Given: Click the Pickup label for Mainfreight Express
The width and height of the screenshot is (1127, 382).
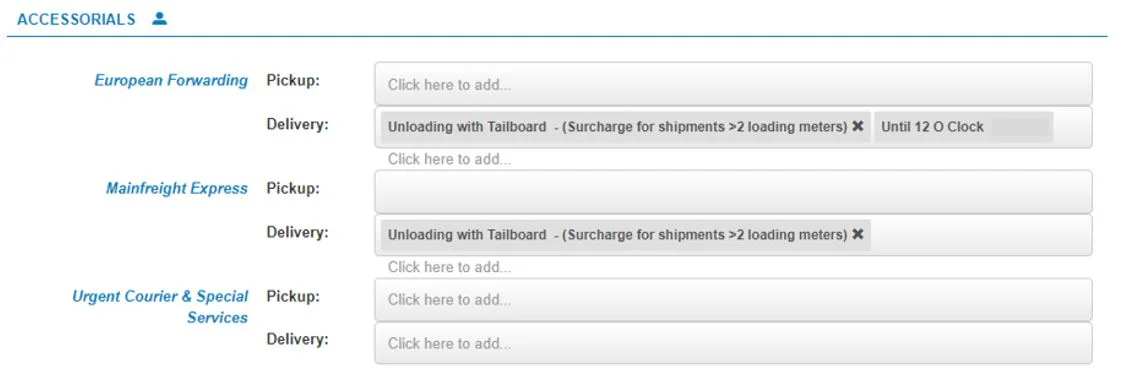Looking at the screenshot, I should [x=293, y=188].
